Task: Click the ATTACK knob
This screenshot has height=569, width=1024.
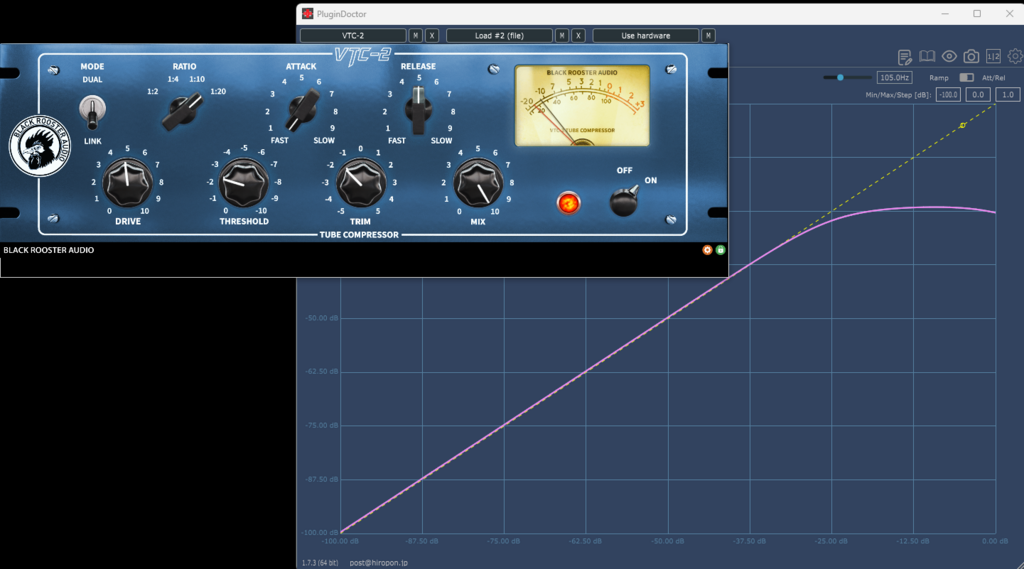Action: pos(302,109)
